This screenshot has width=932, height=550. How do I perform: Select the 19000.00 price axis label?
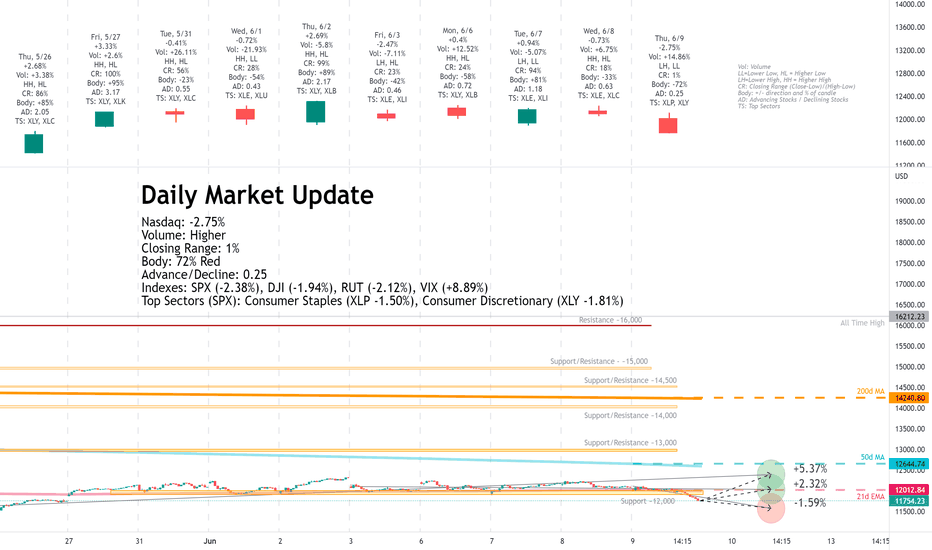pyautogui.click(x=910, y=201)
